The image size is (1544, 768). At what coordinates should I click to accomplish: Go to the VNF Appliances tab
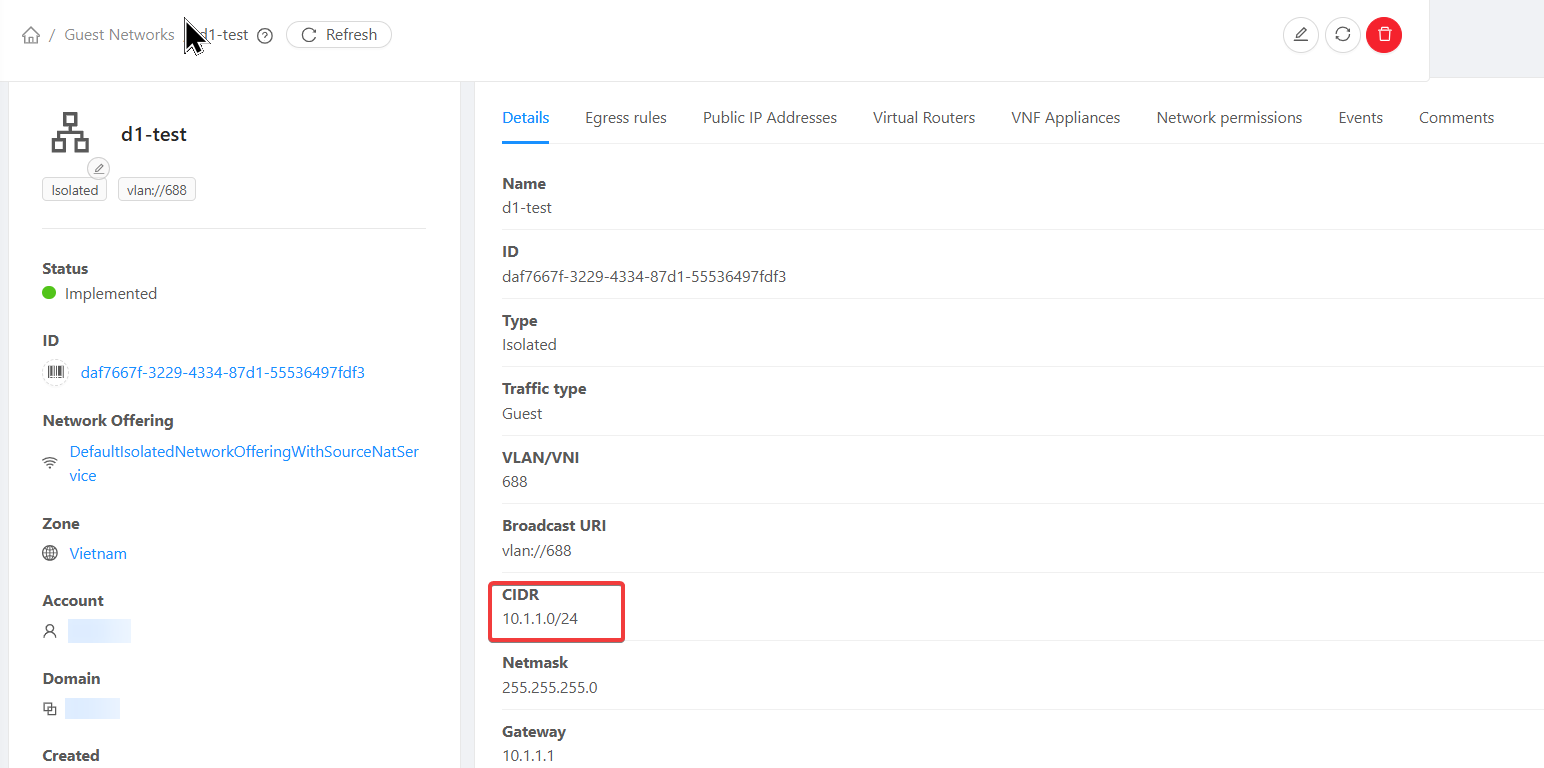pyautogui.click(x=1065, y=118)
